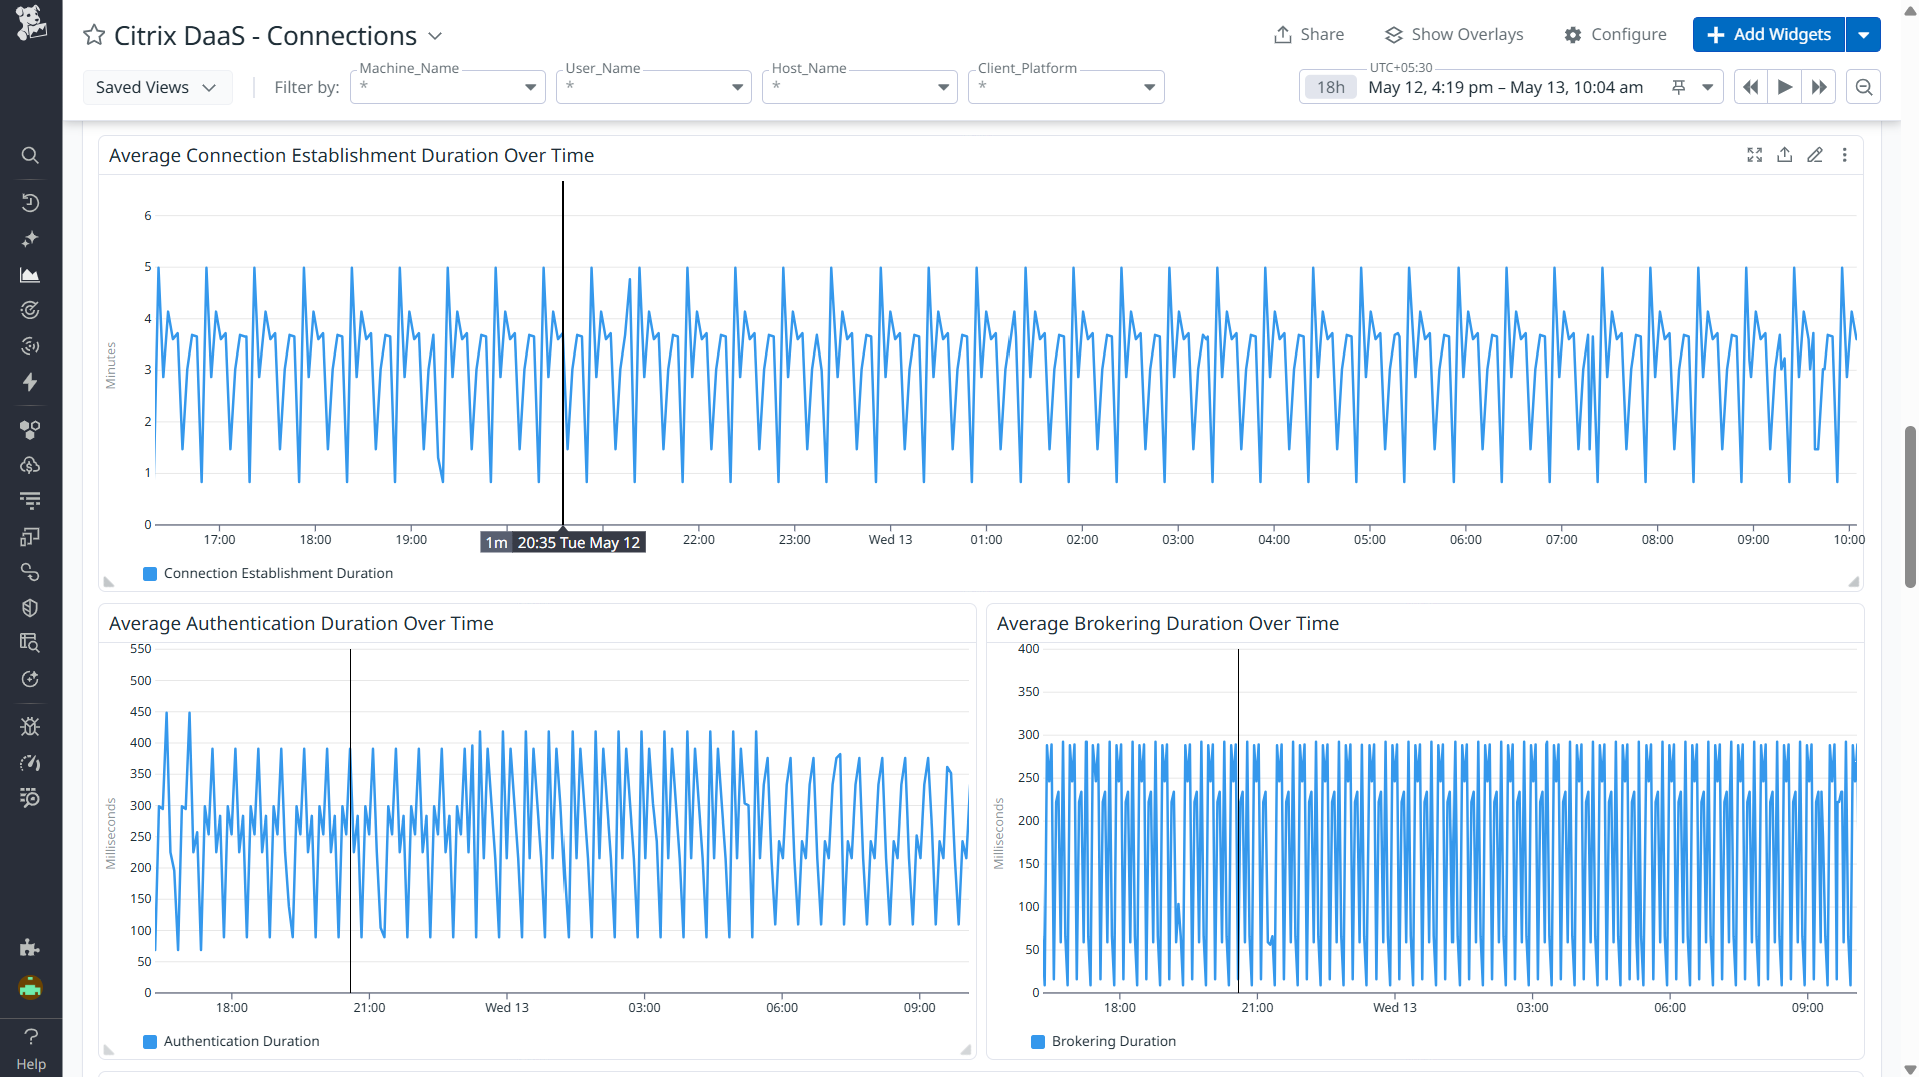The width and height of the screenshot is (1919, 1077).
Task: Open the Machine_Name filter dropdown
Action: 448,87
